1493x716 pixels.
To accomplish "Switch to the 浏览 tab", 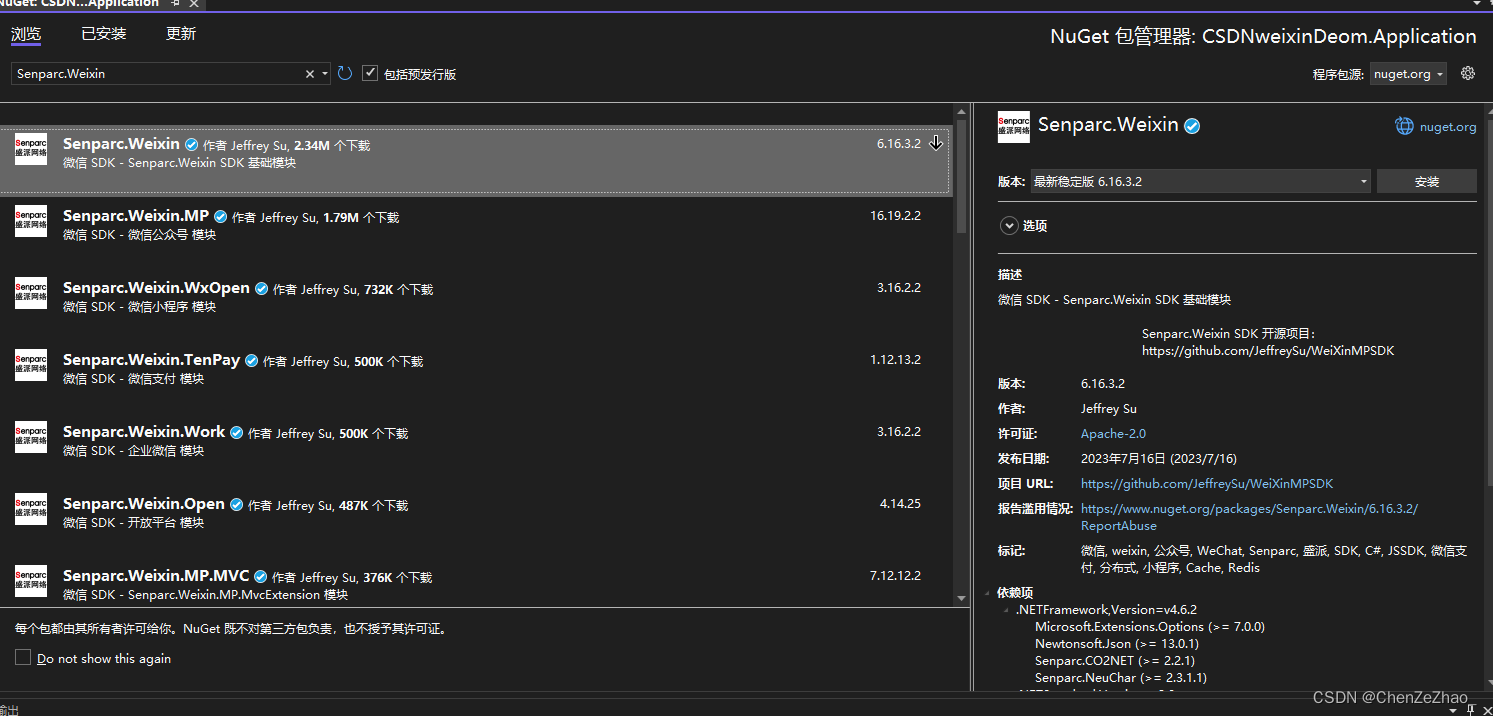I will pos(26,34).
